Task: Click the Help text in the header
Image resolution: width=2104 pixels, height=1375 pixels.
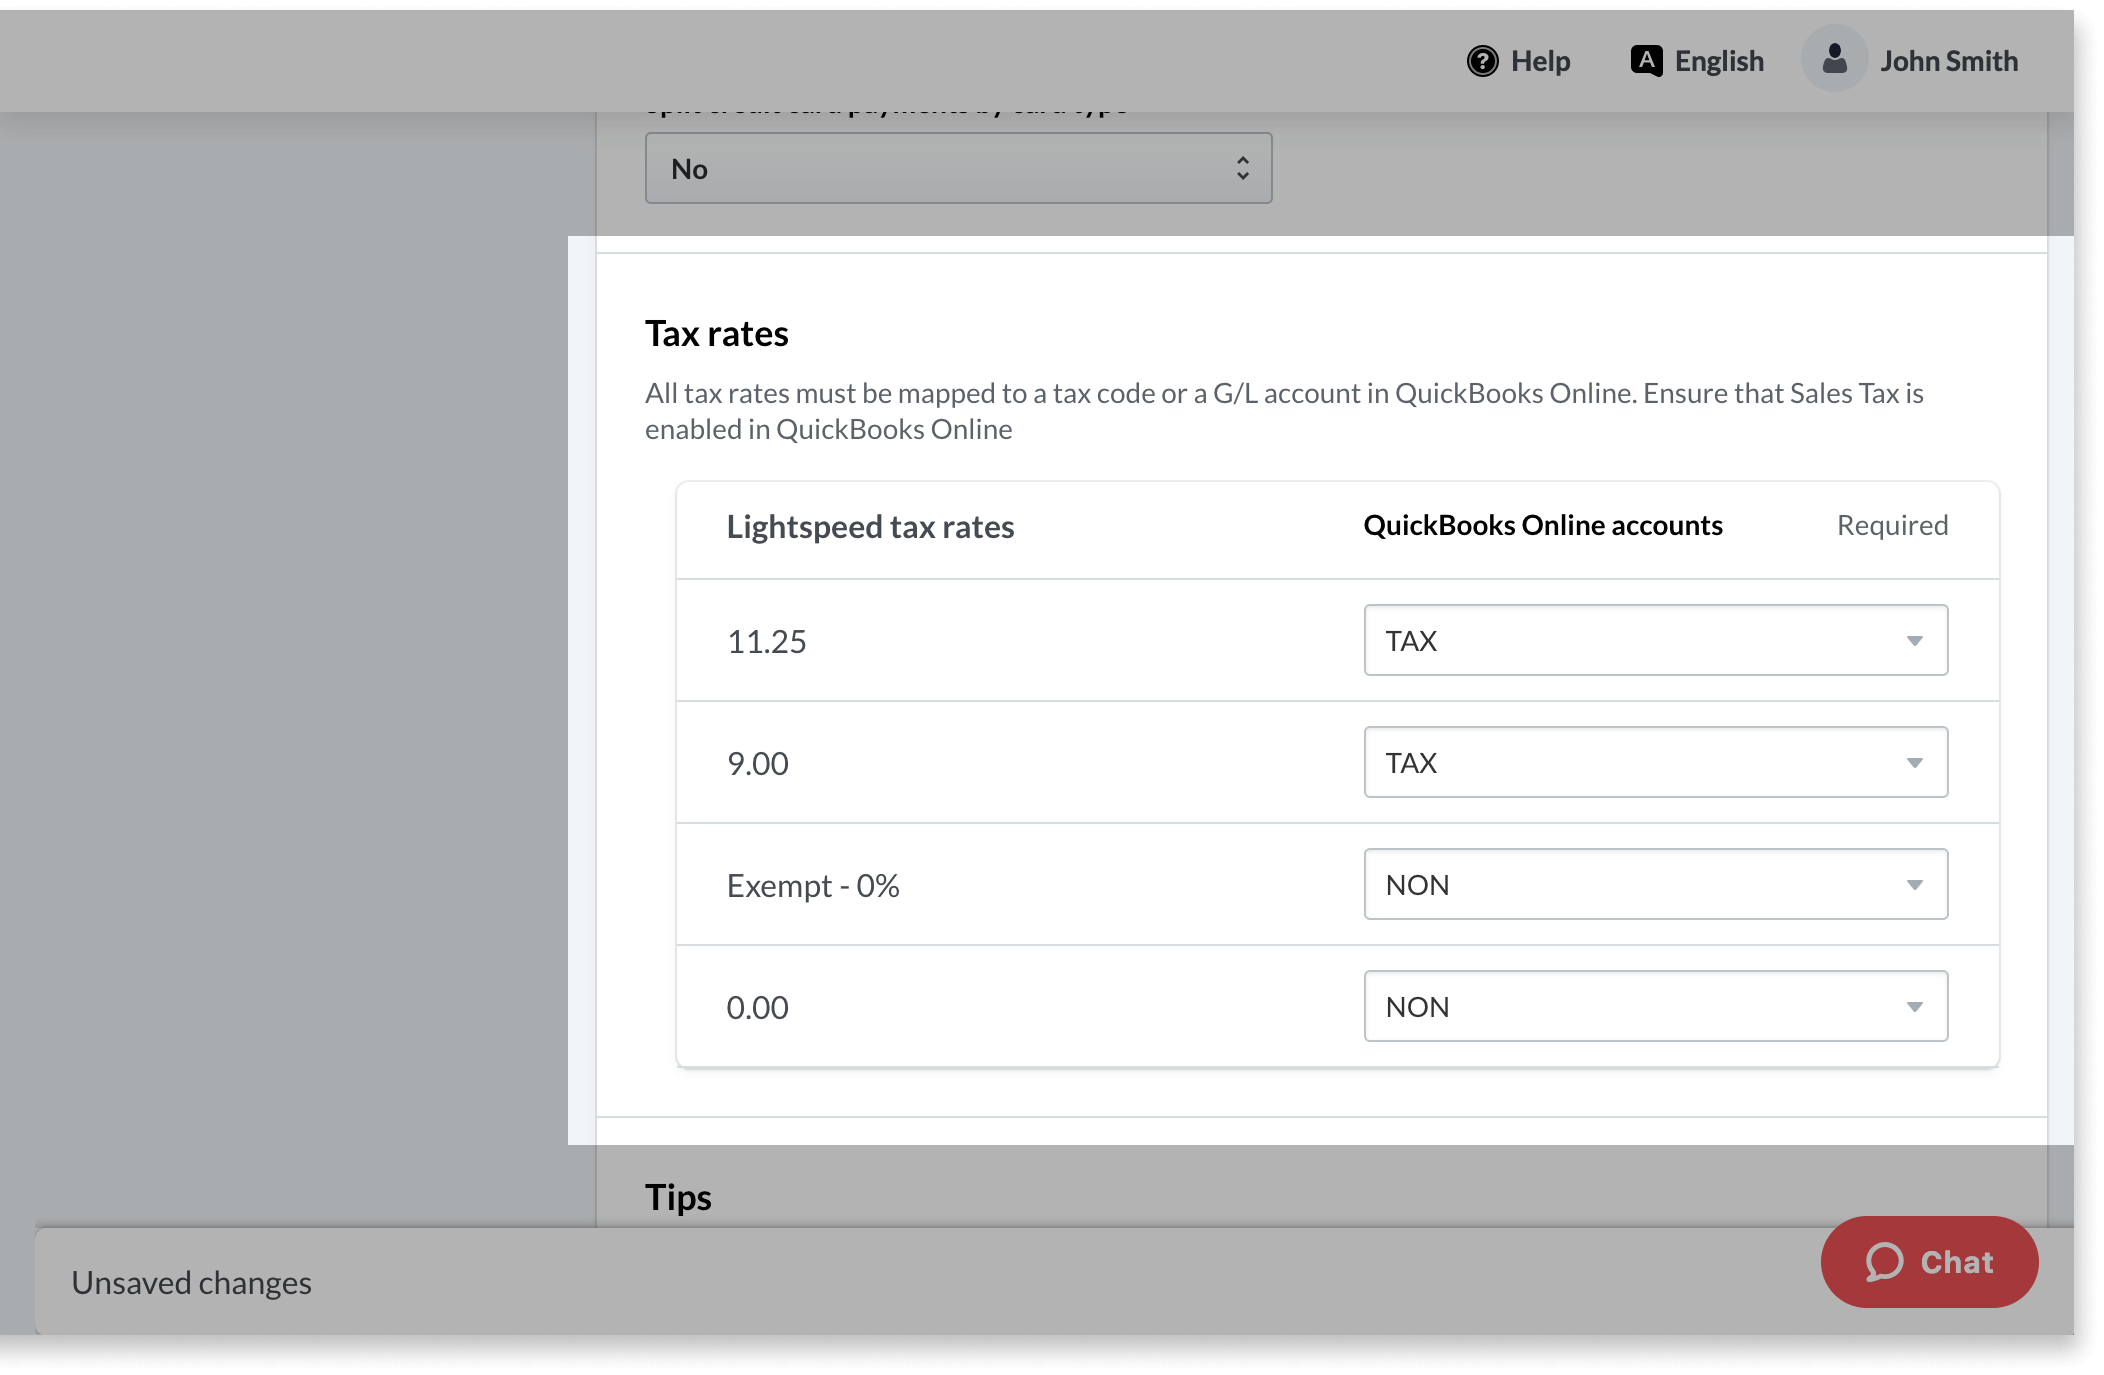Action: [x=1540, y=61]
